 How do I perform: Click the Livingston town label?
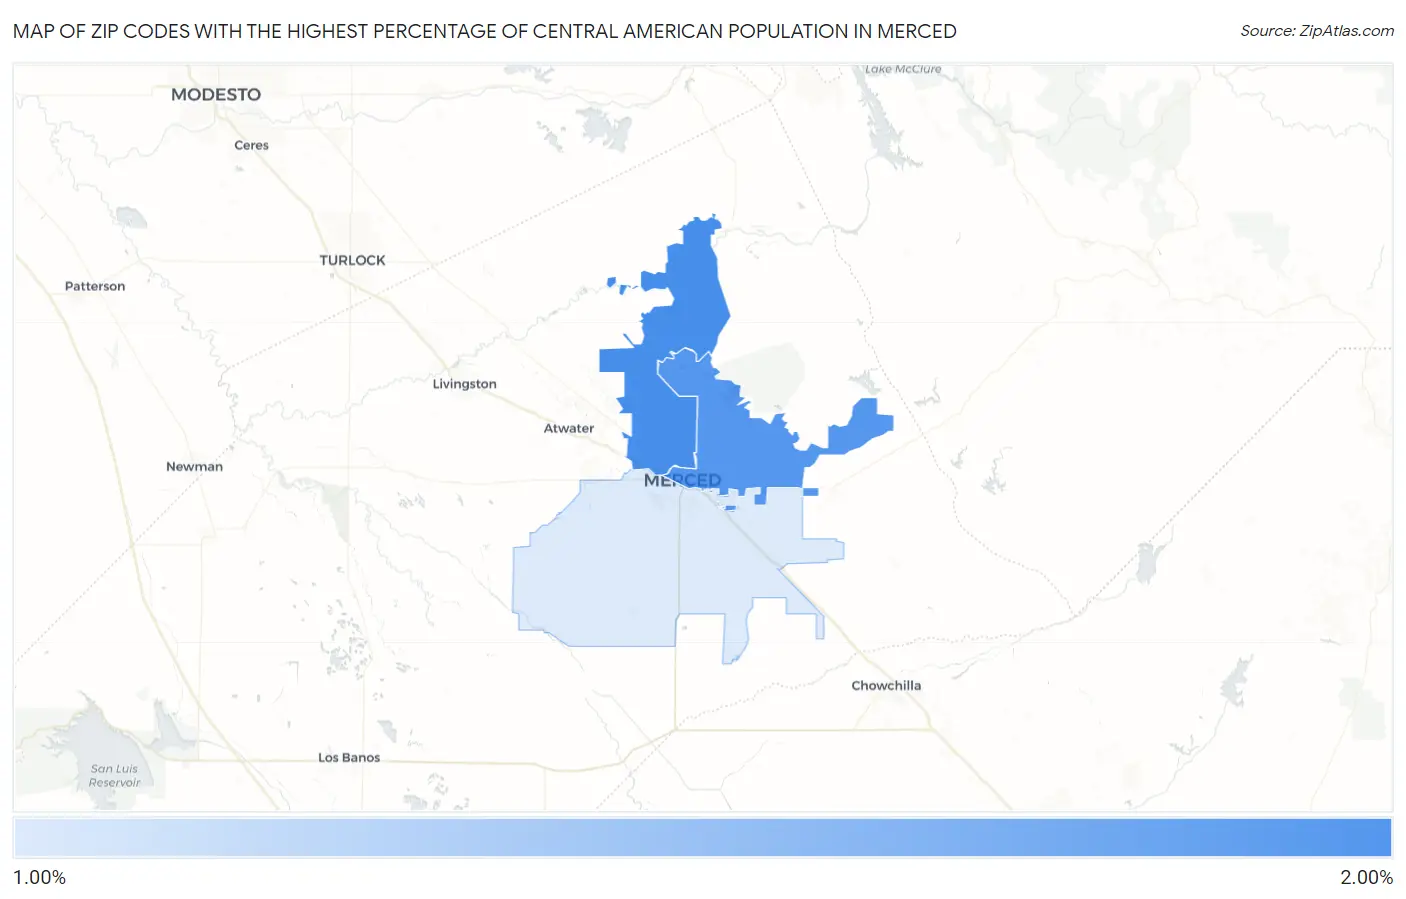click(464, 384)
